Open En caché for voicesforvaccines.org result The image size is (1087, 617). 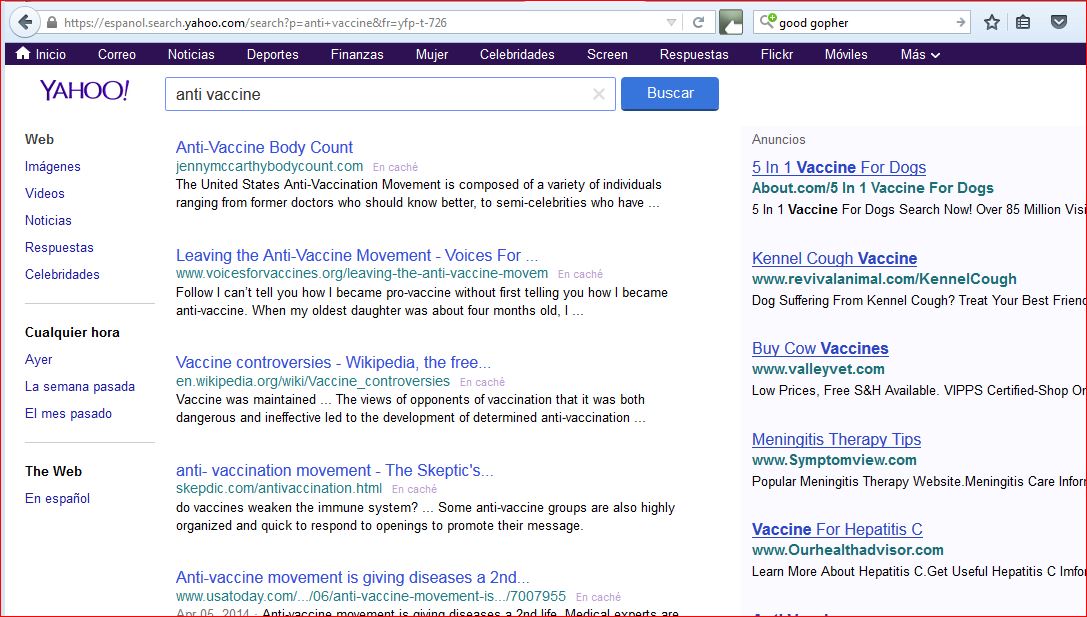tap(580, 274)
